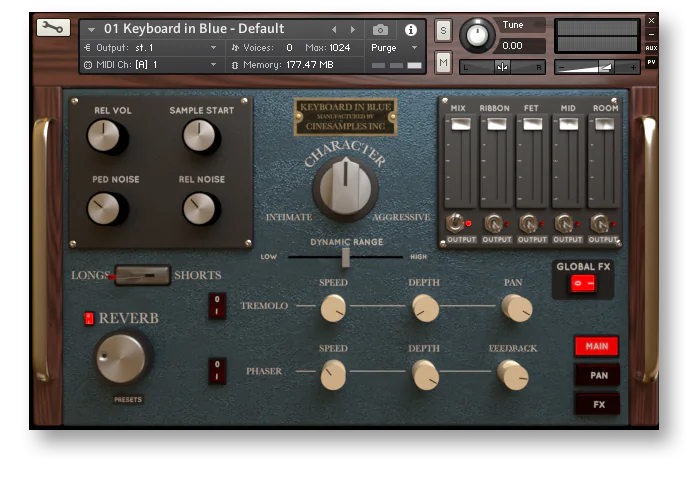Click the RIBBON fader handle
The height and width of the screenshot is (478, 690).
(x=497, y=124)
